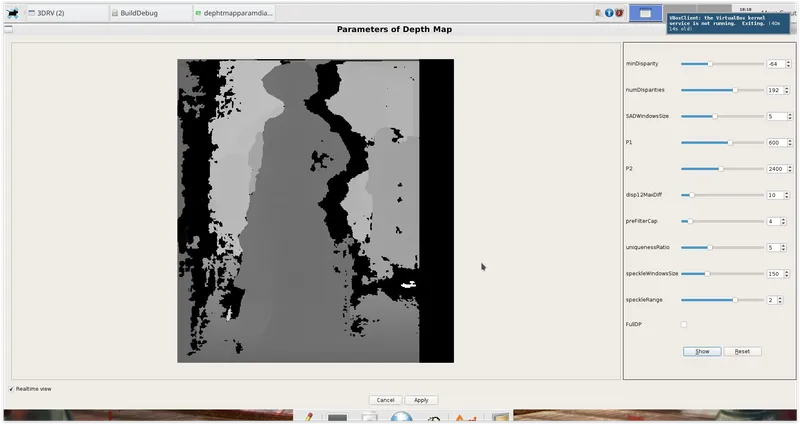Toggle the Realtime view checkbox
800x424 pixels.
pos(11,389)
